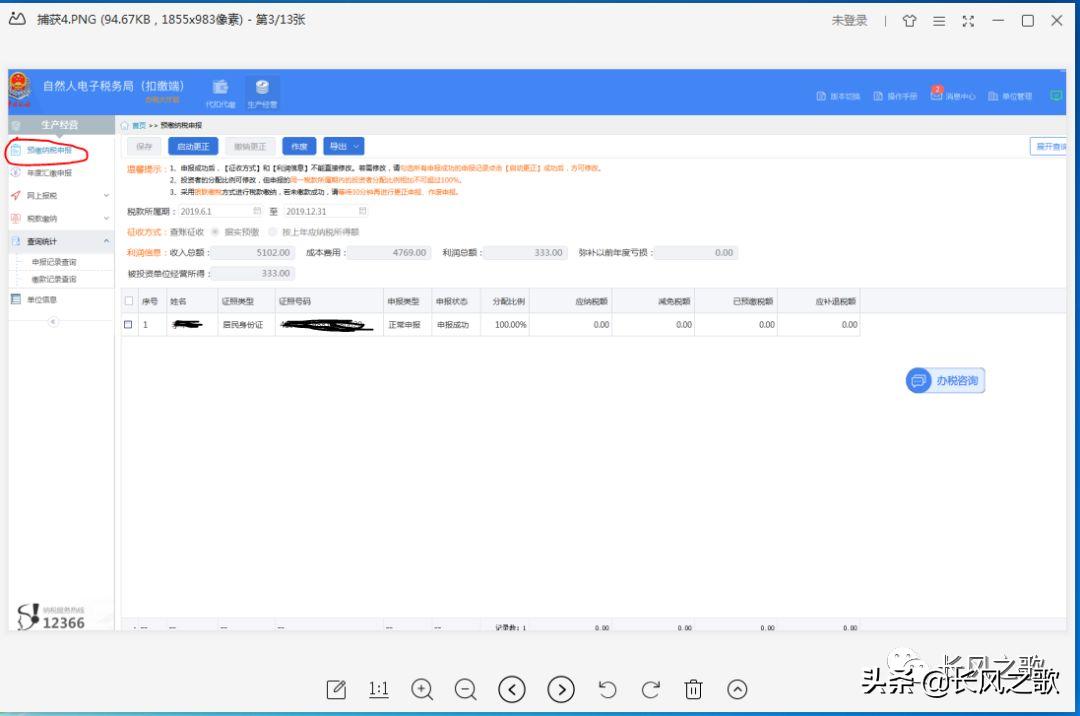Click the undo arrow in viewer toolbar

click(607, 690)
